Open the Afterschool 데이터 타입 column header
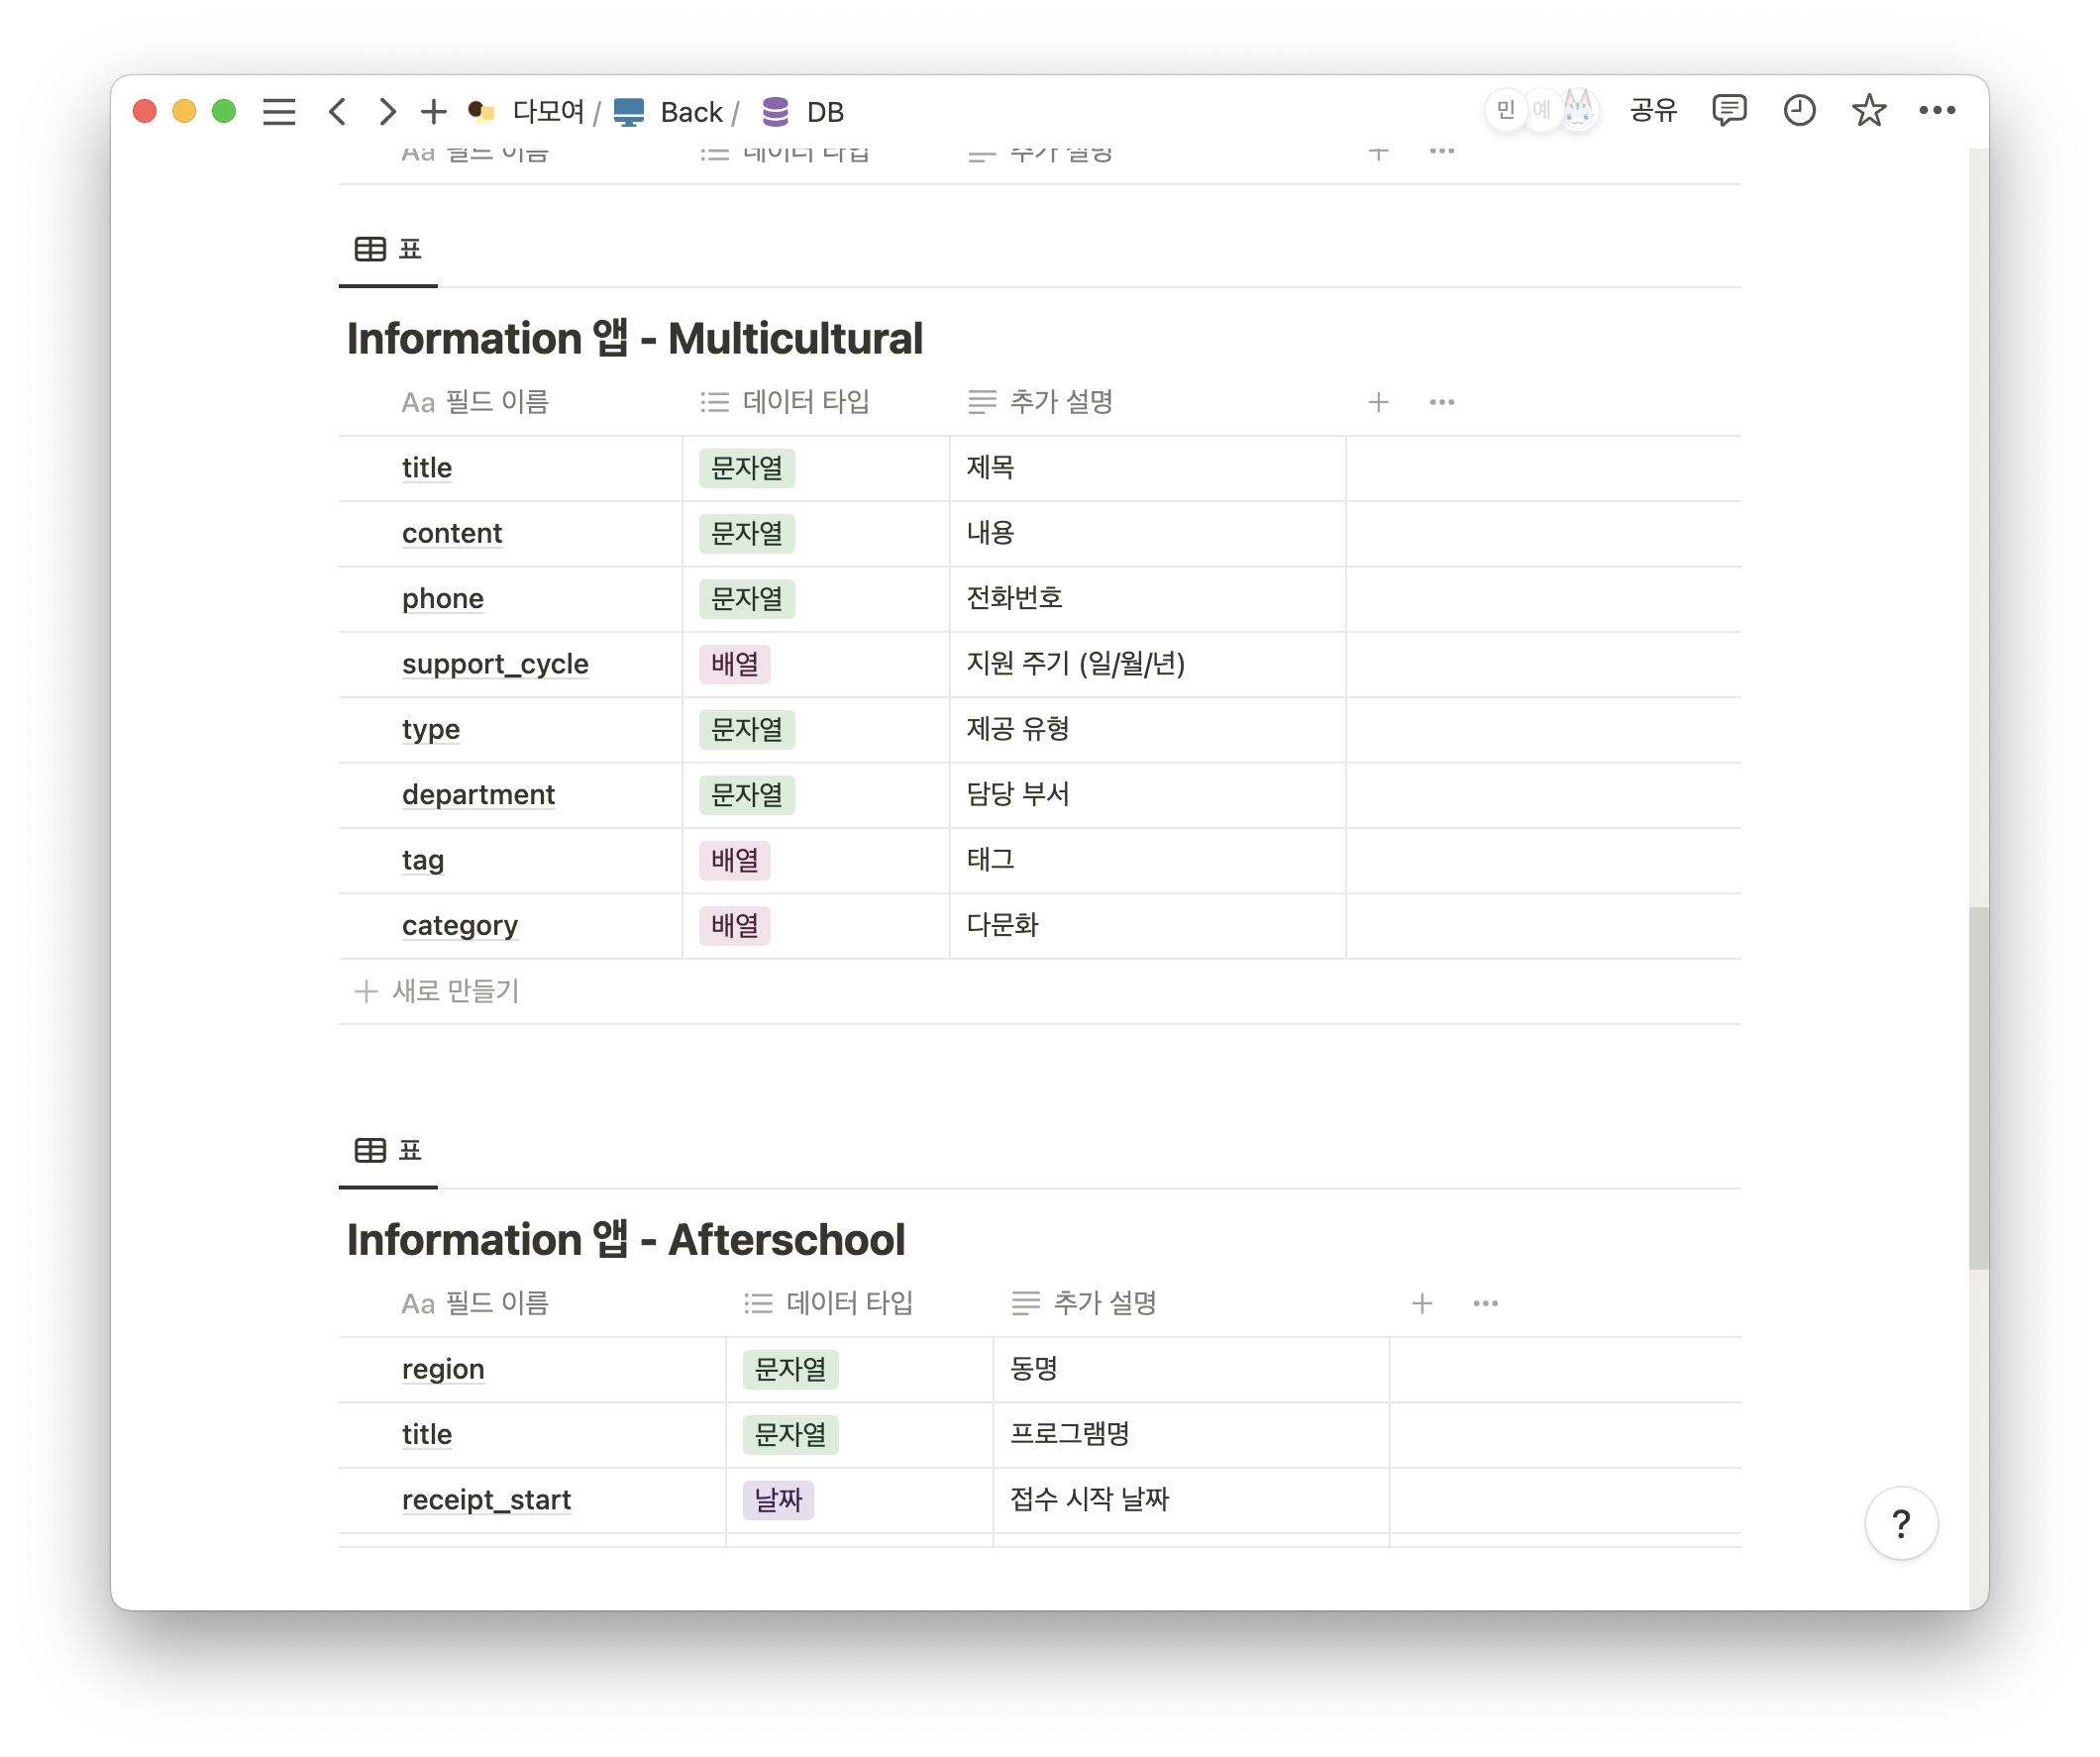2100x1757 pixels. click(829, 1303)
